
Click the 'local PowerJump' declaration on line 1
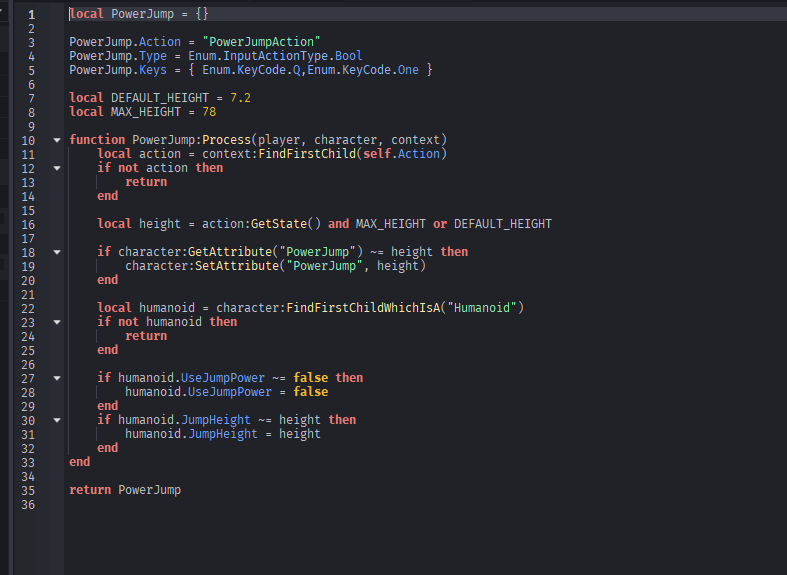(121, 14)
